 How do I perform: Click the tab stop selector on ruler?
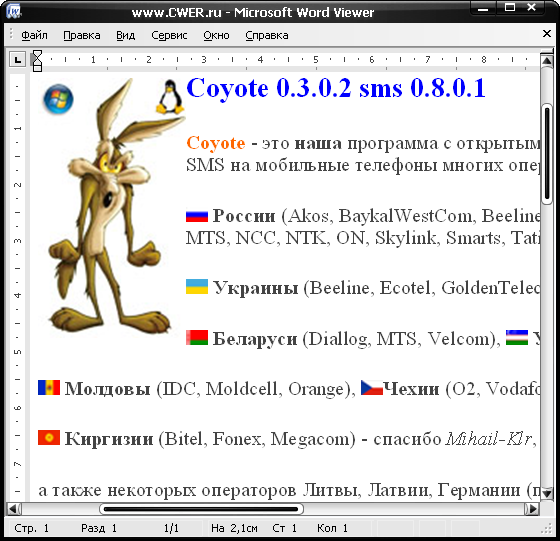18,59
